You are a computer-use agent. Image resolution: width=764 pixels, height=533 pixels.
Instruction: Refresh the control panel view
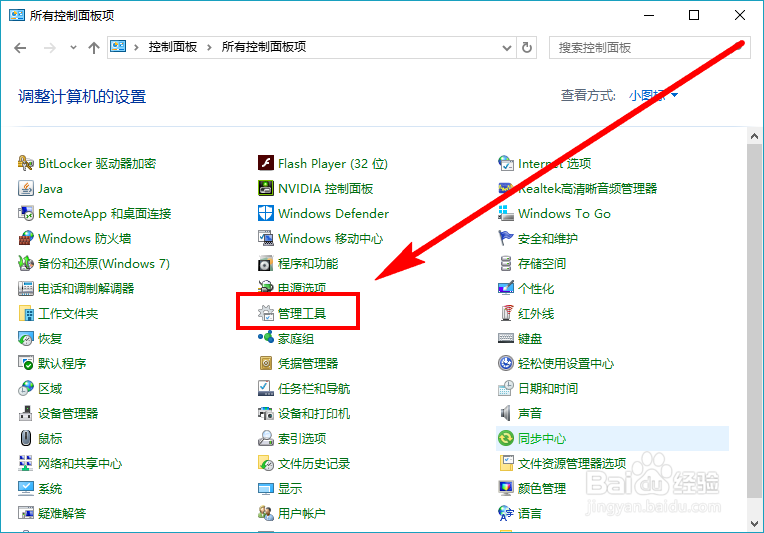pos(527,48)
